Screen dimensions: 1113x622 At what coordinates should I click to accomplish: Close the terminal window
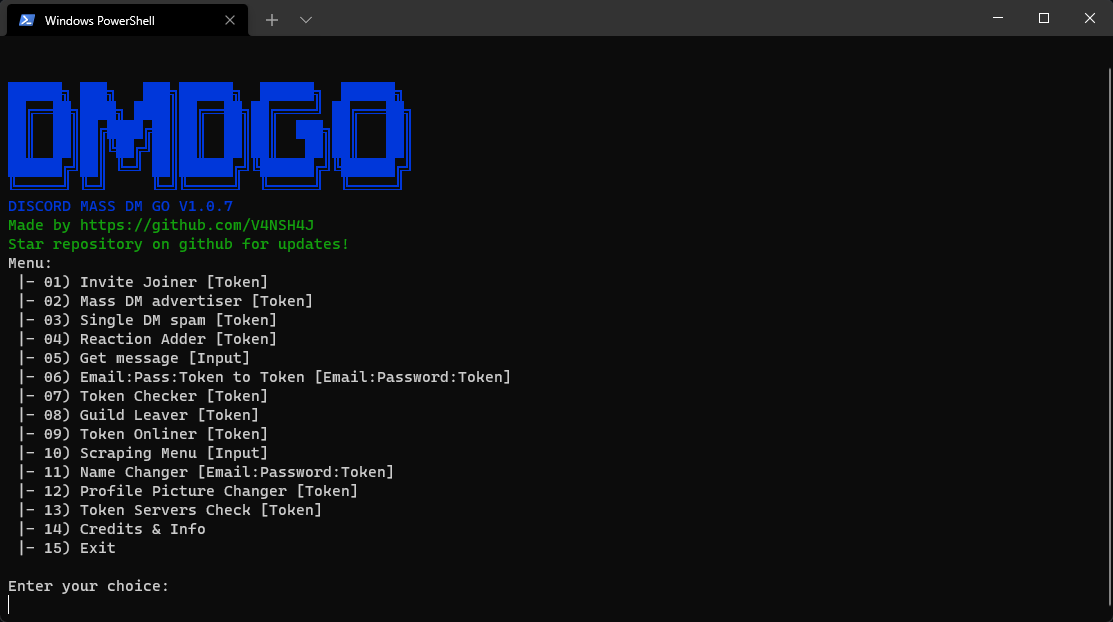[x=1090, y=18]
